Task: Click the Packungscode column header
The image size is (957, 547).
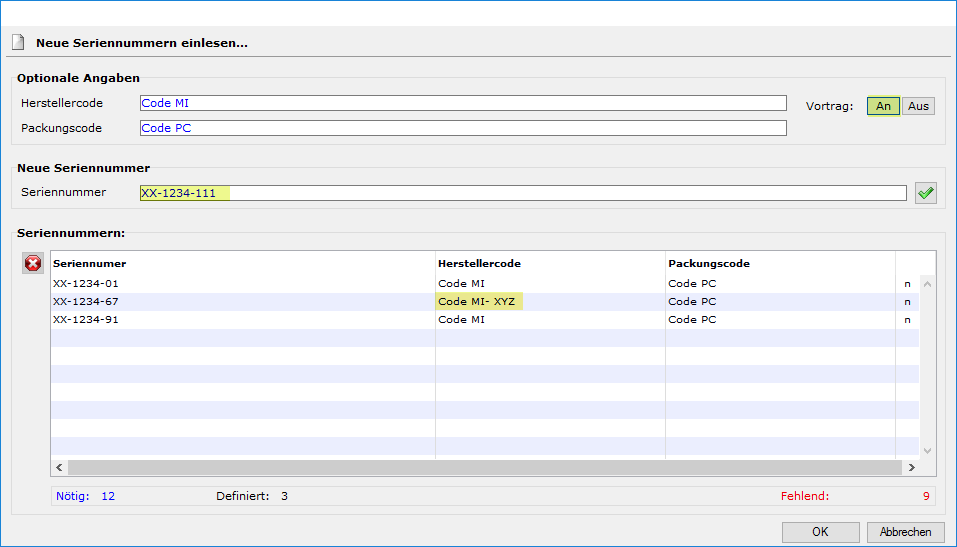Action: 709,263
